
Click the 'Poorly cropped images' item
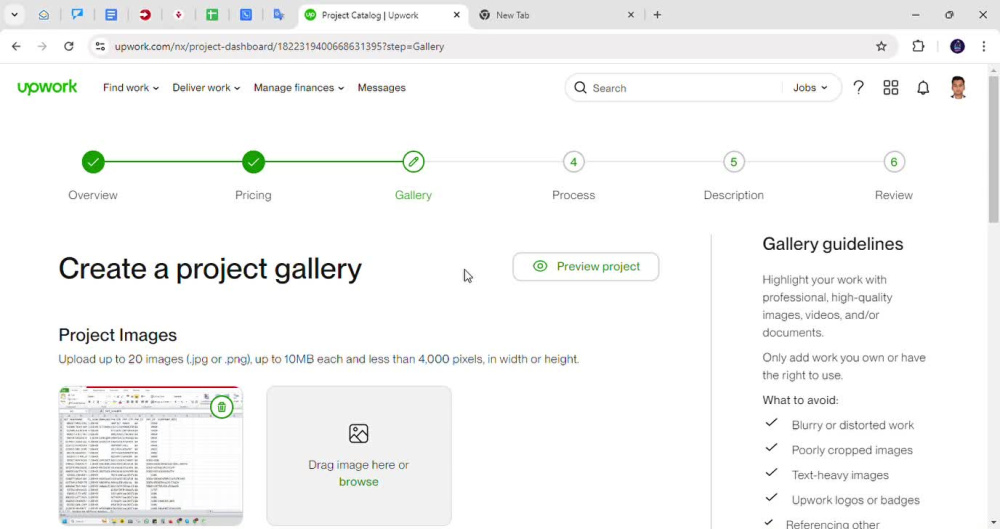coord(852,450)
